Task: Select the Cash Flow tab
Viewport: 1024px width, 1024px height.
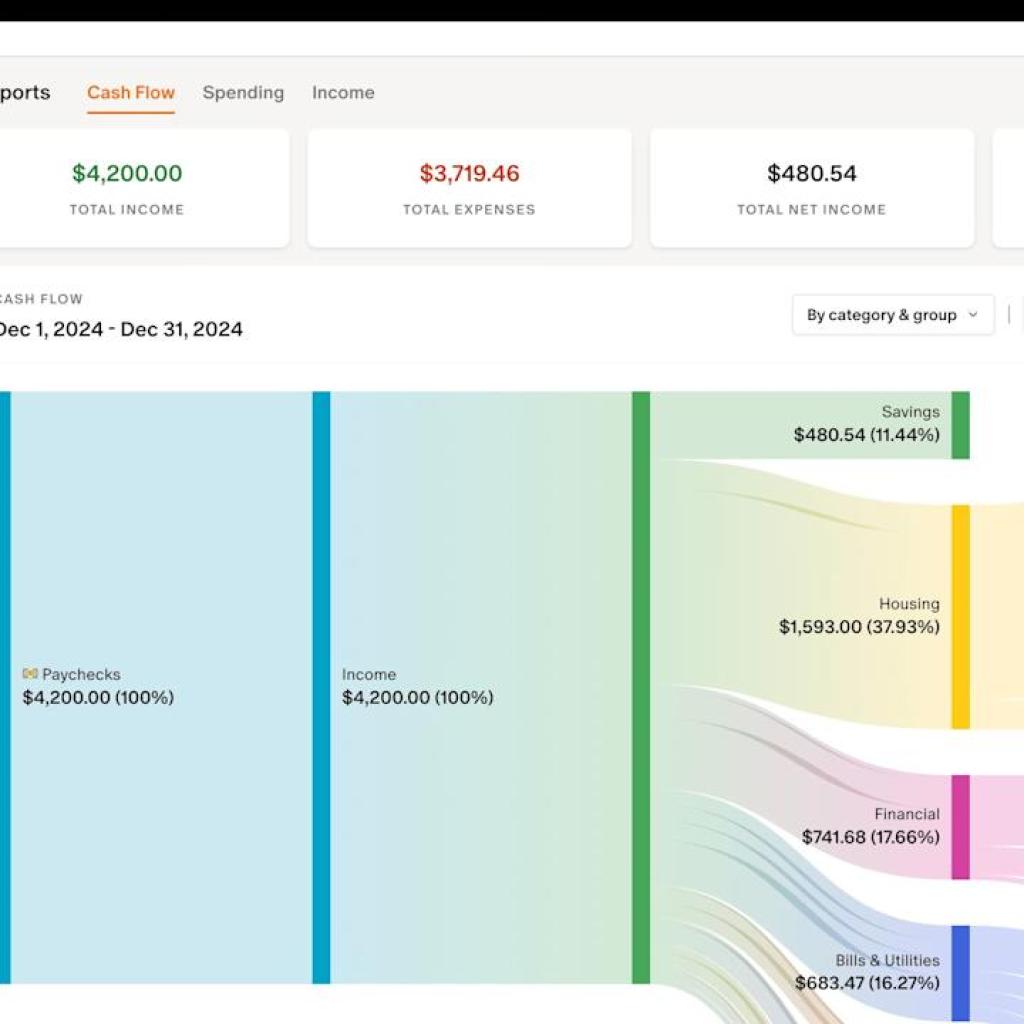Action: 130,92
